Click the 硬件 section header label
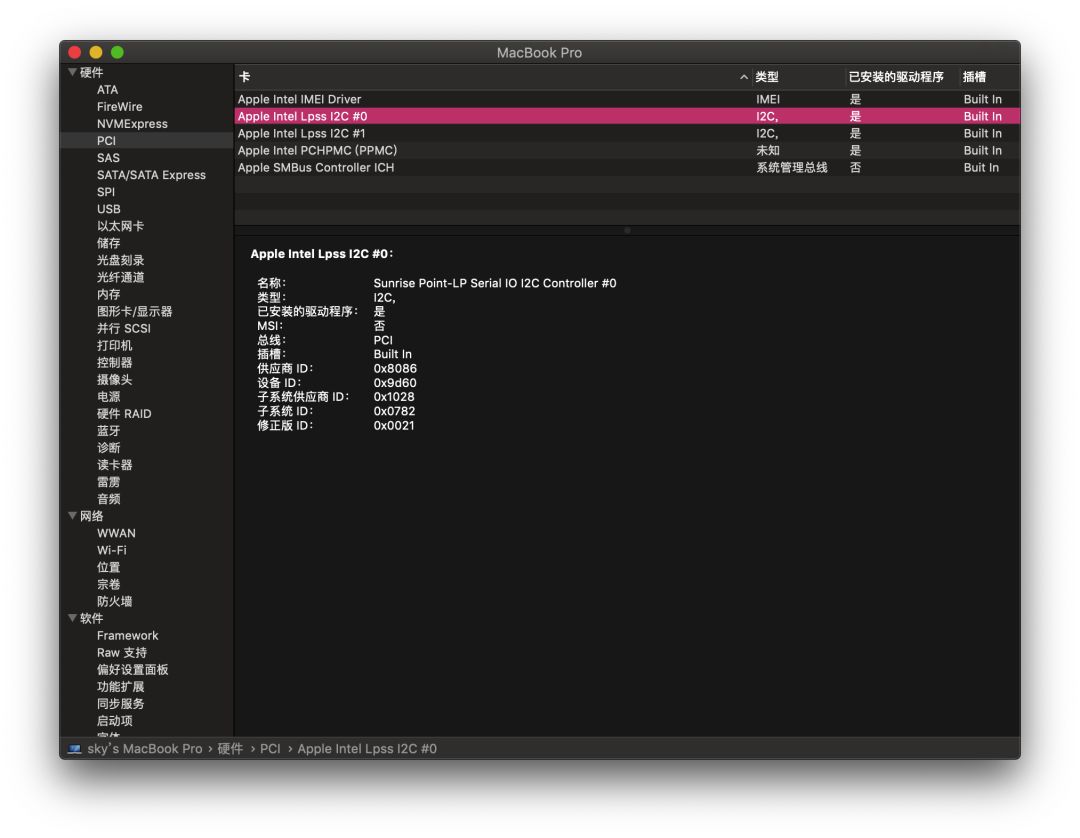 pyautogui.click(x=92, y=72)
